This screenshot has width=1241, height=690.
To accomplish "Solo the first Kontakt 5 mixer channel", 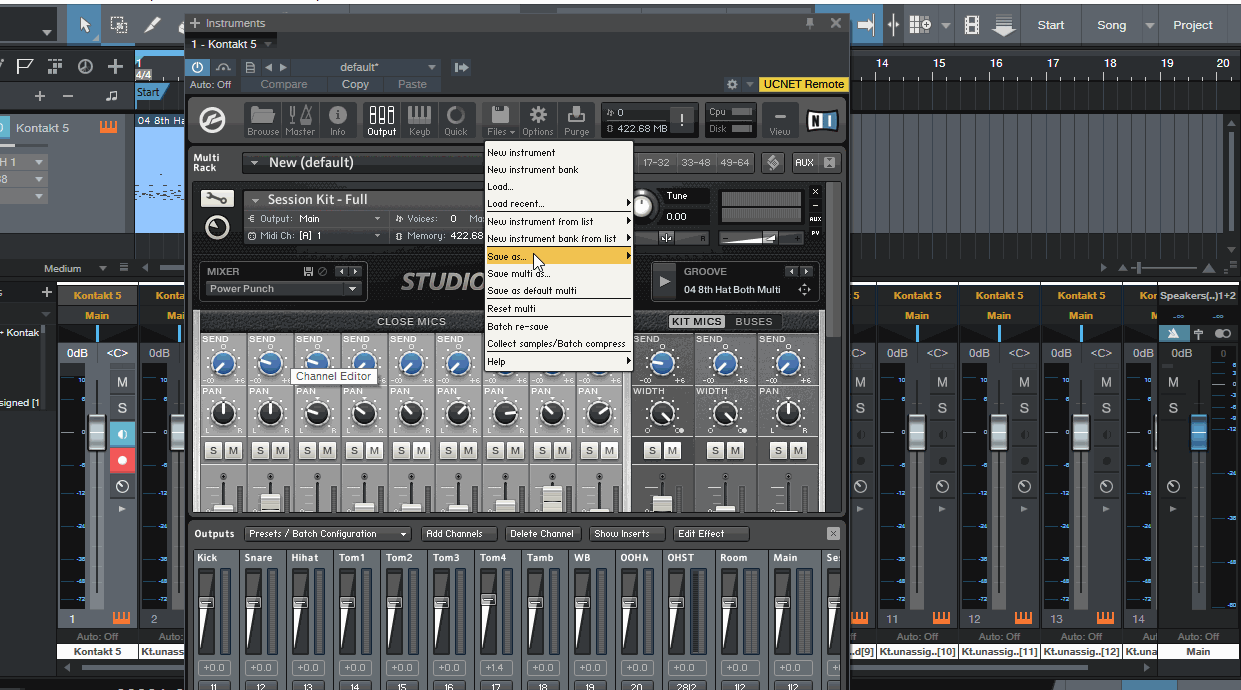I will 122,408.
